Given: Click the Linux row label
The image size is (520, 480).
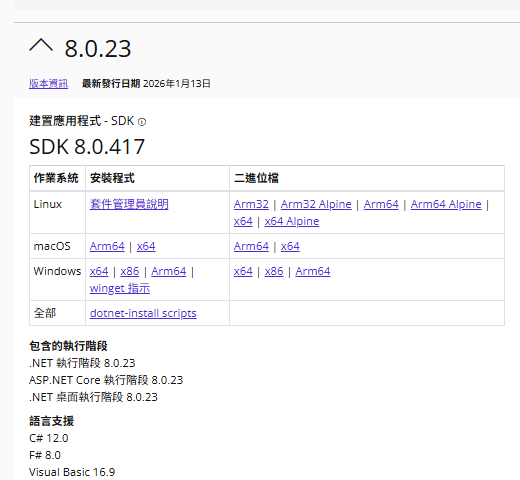Looking at the screenshot, I should [48, 204].
